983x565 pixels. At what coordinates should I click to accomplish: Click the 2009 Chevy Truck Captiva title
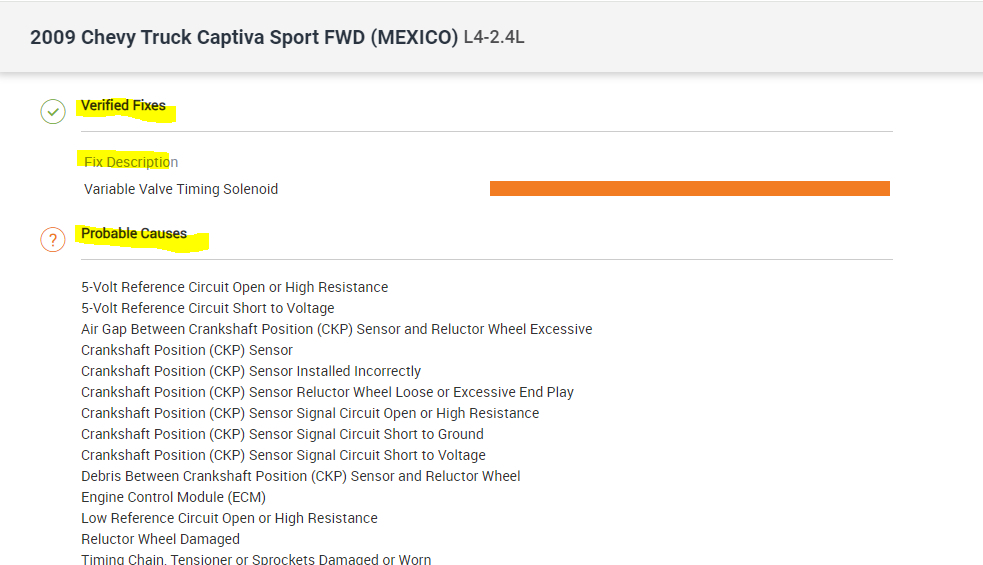tap(243, 38)
